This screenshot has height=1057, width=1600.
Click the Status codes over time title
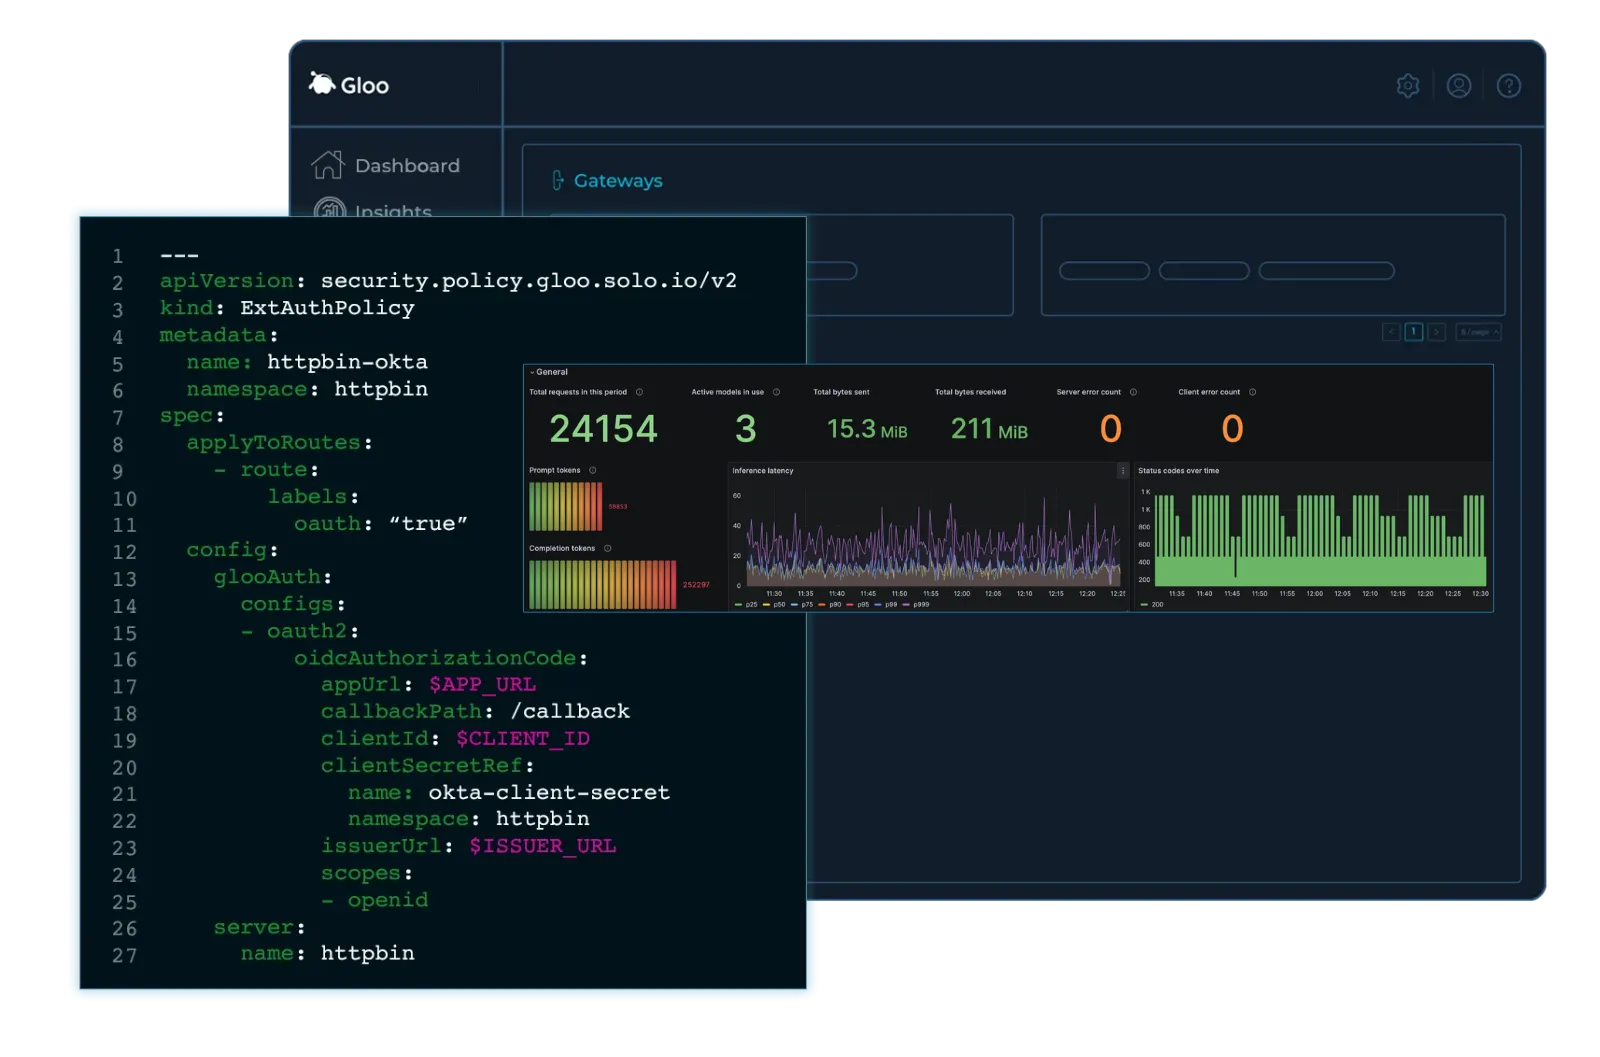[1178, 471]
